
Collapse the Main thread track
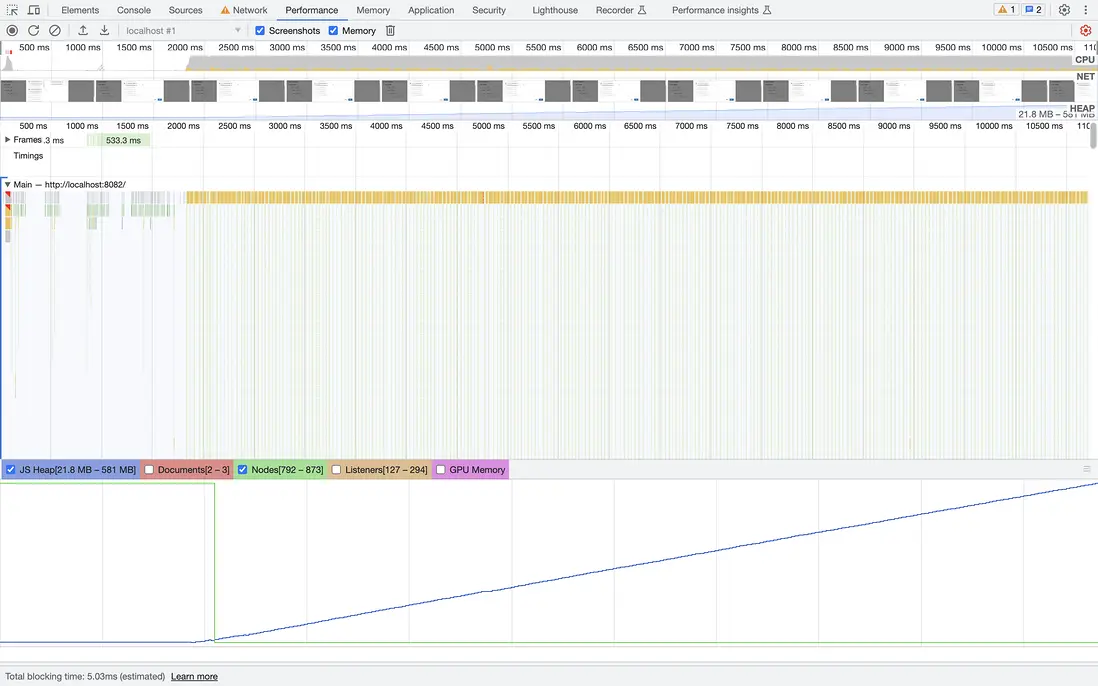(x=8, y=185)
